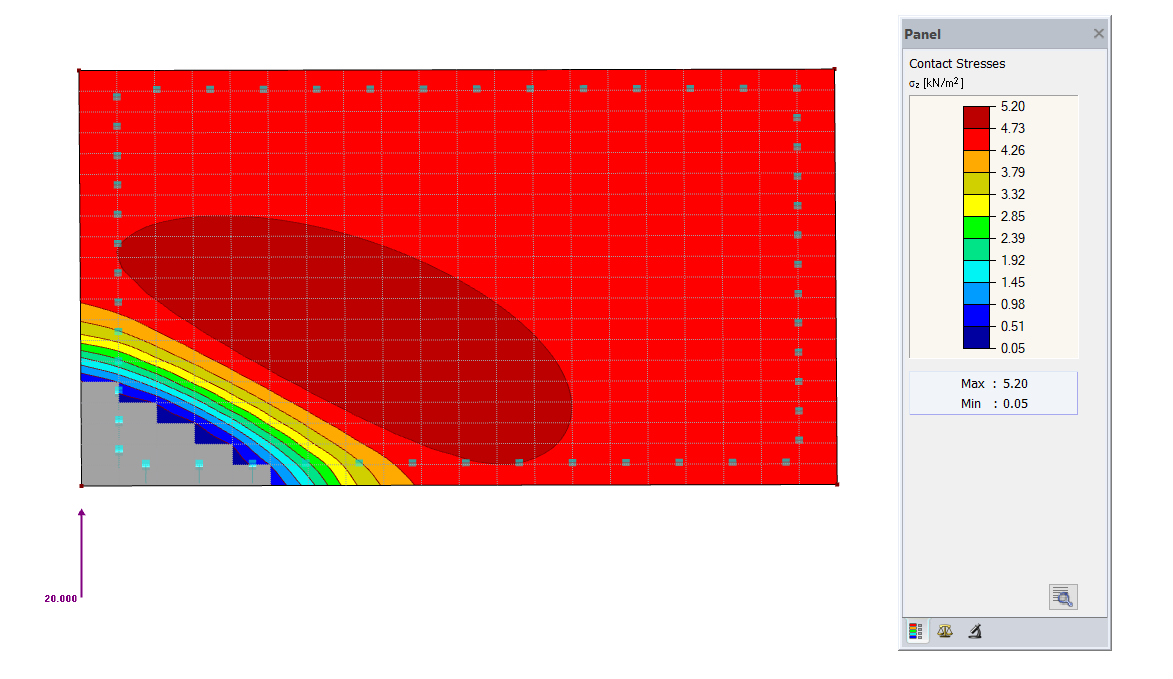The image size is (1173, 679).
Task: Click the σz [kN/m²] unit label
Action: point(936,83)
